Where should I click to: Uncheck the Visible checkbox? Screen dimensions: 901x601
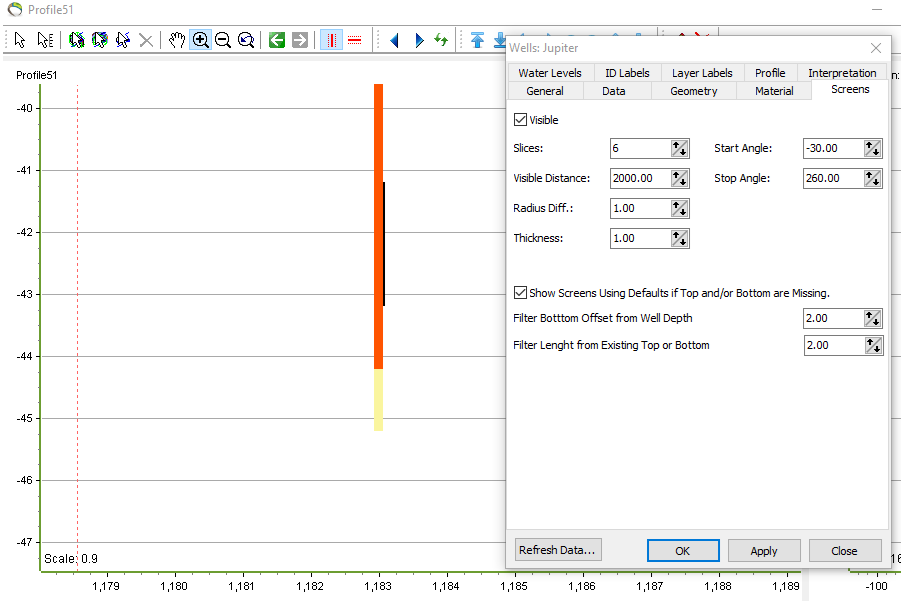click(520, 120)
